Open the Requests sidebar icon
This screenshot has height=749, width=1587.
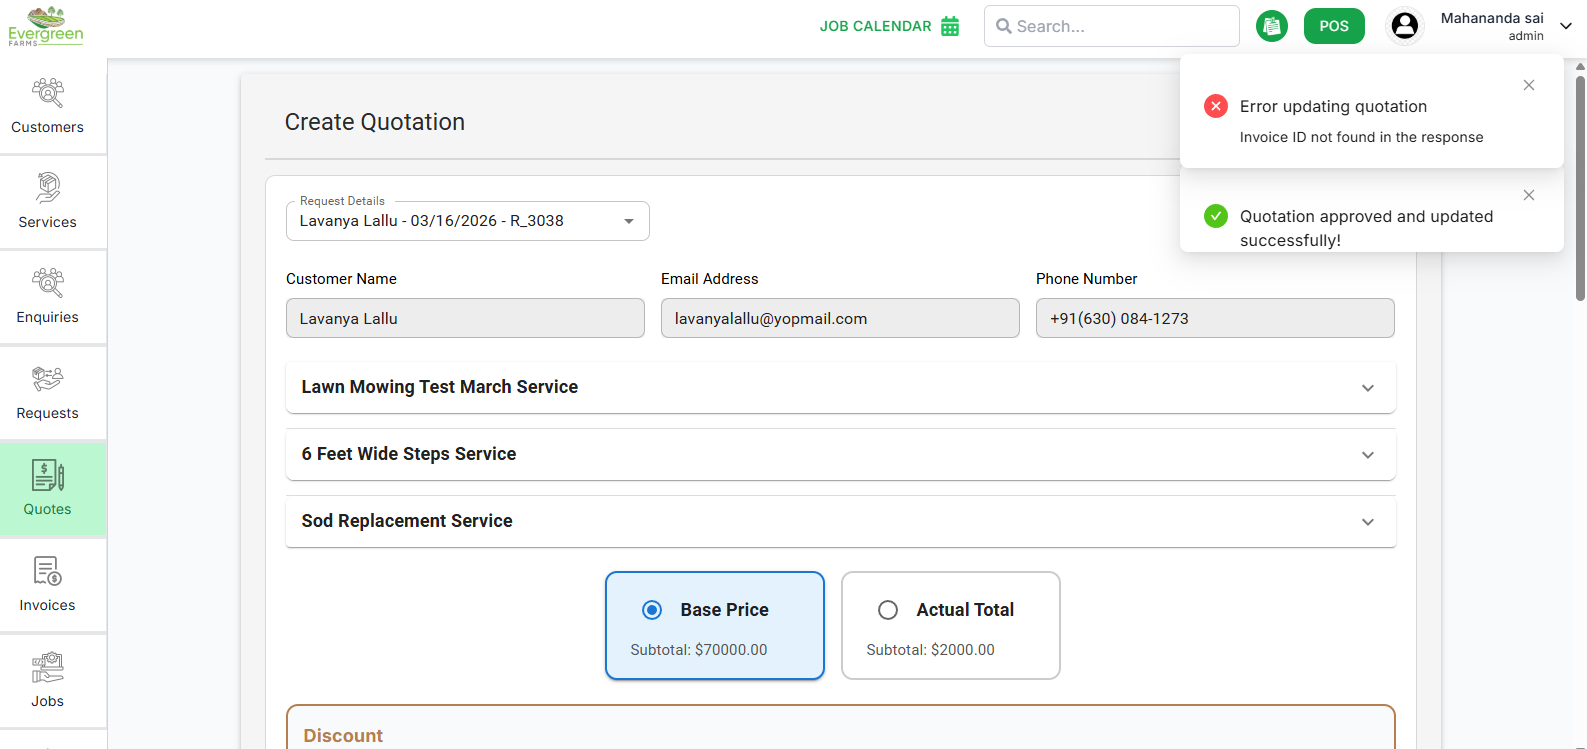click(47, 392)
